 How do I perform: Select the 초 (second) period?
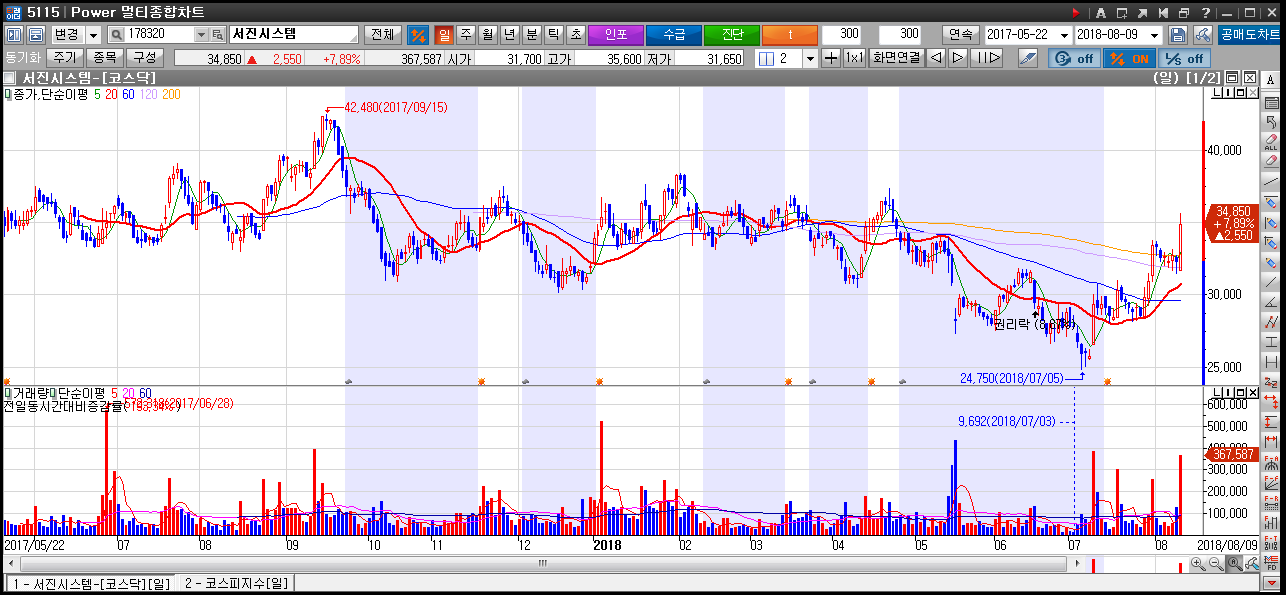[x=576, y=34]
